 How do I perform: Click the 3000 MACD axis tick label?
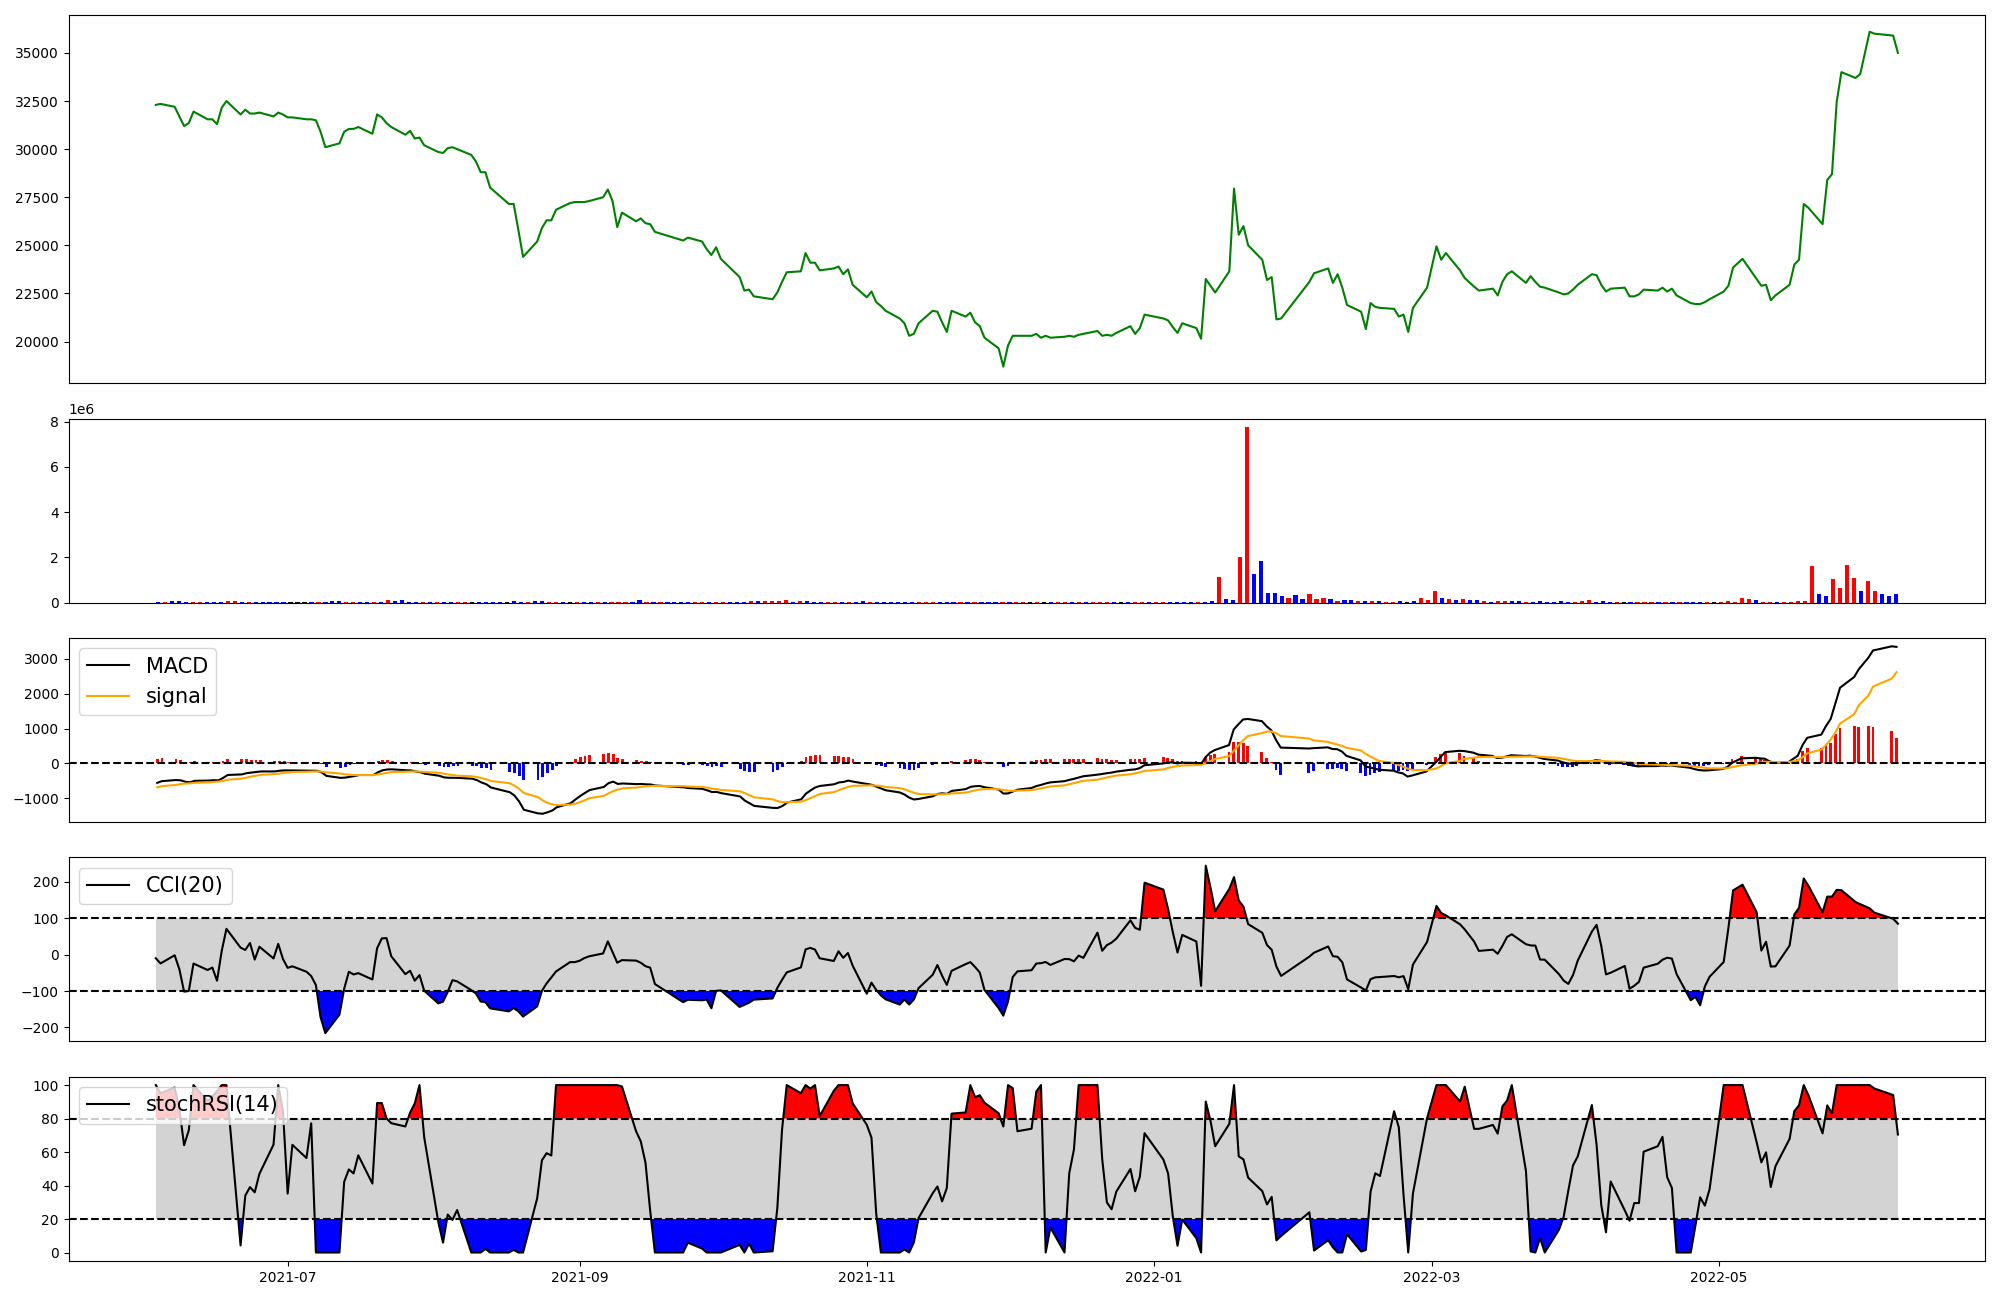(42, 659)
